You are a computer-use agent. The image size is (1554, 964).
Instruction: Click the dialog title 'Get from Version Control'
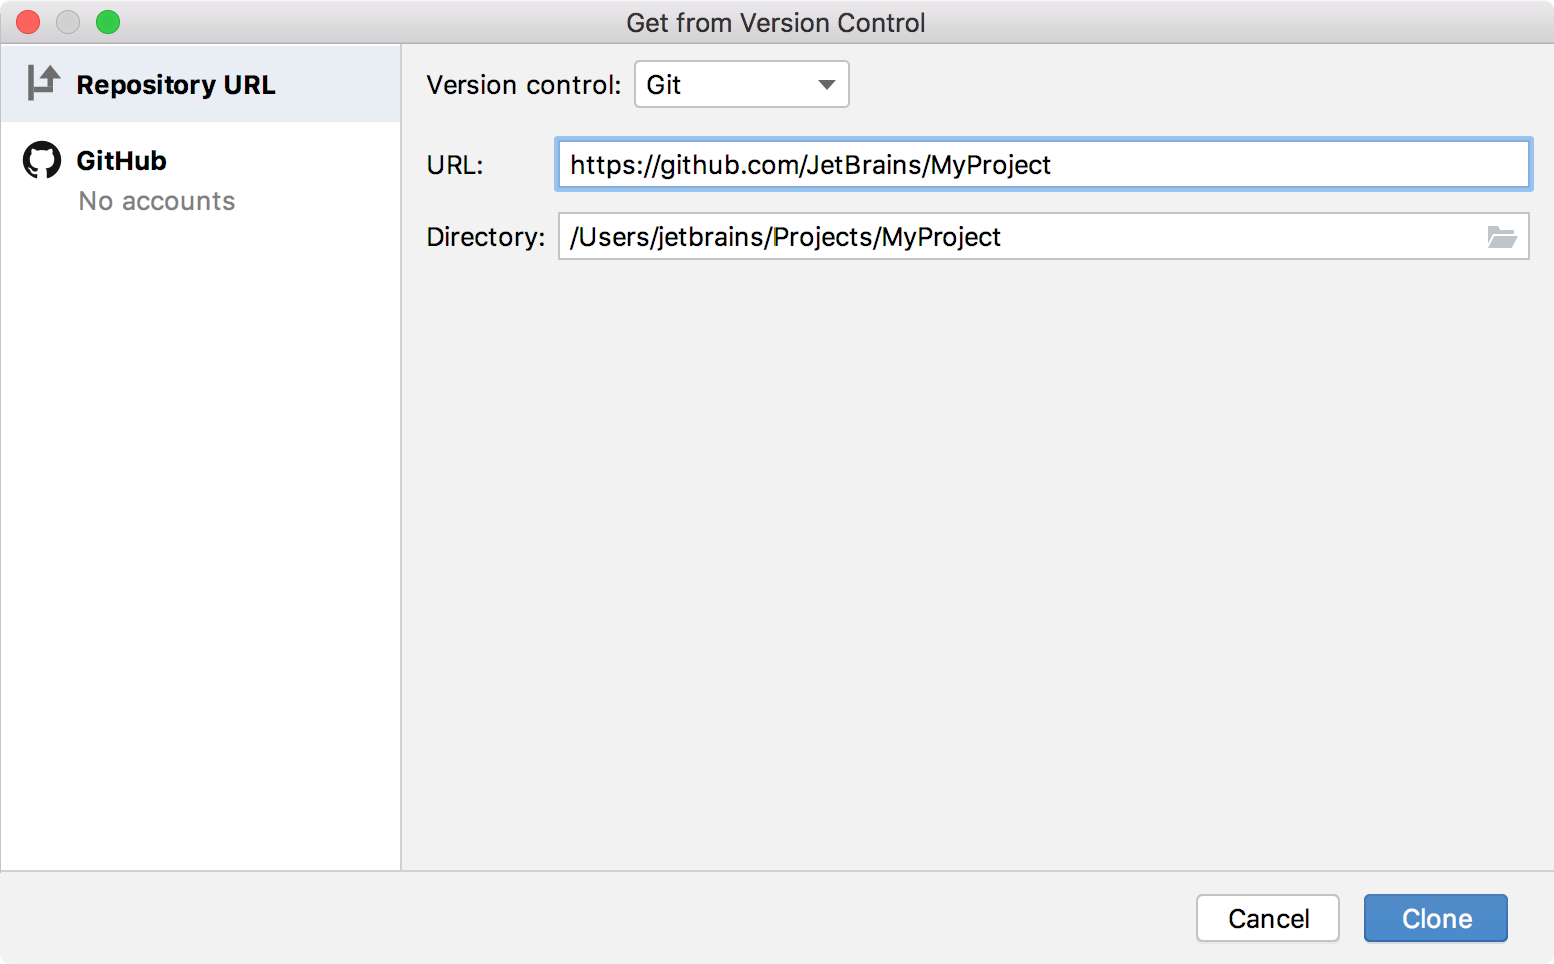click(776, 22)
